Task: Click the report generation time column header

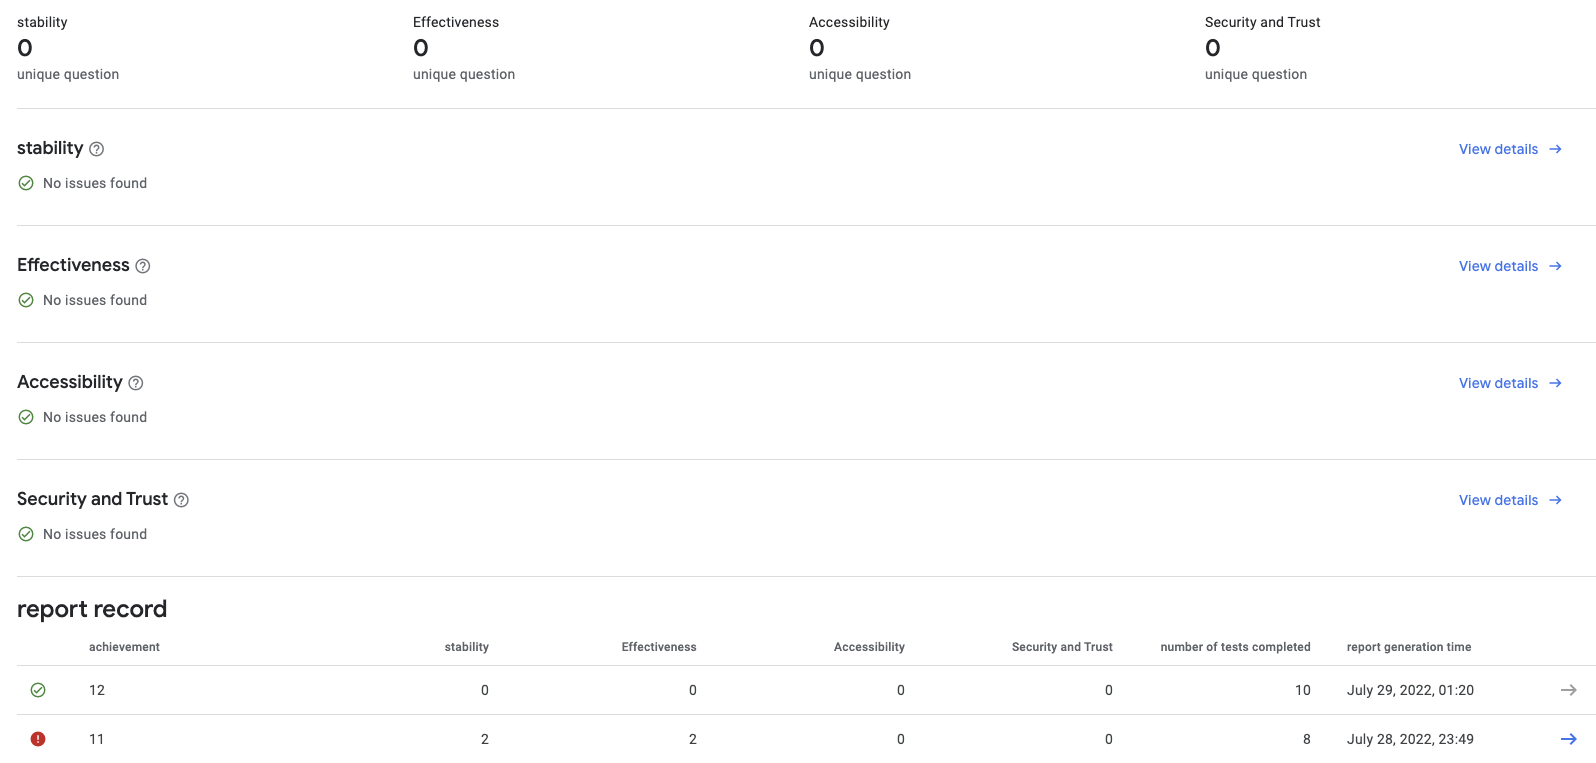Action: point(1408,647)
